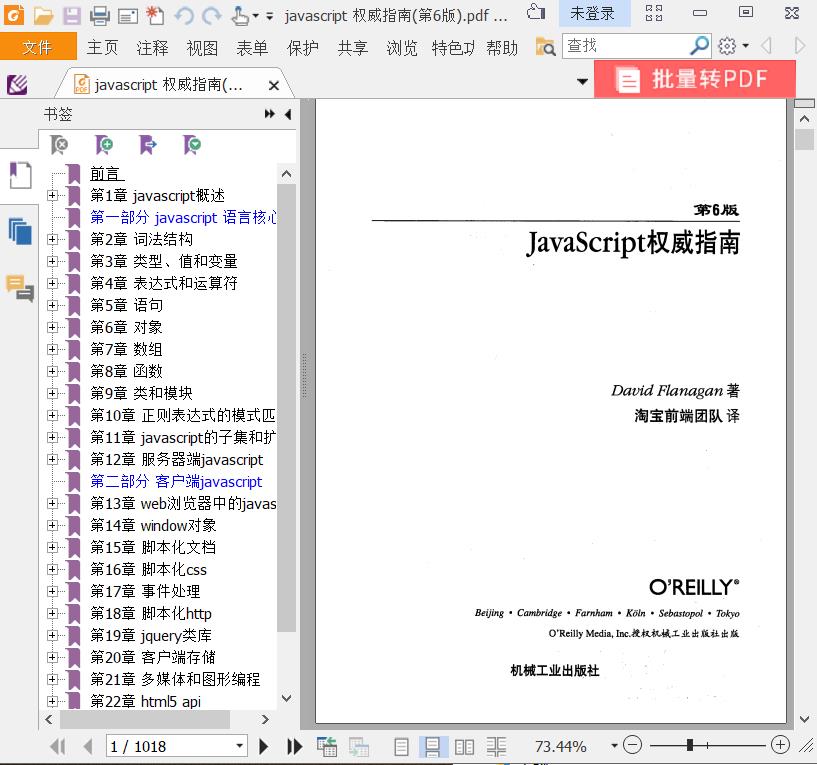Set bookmark destination with the arrow flag icon
The width and height of the screenshot is (817, 765).
point(148,145)
